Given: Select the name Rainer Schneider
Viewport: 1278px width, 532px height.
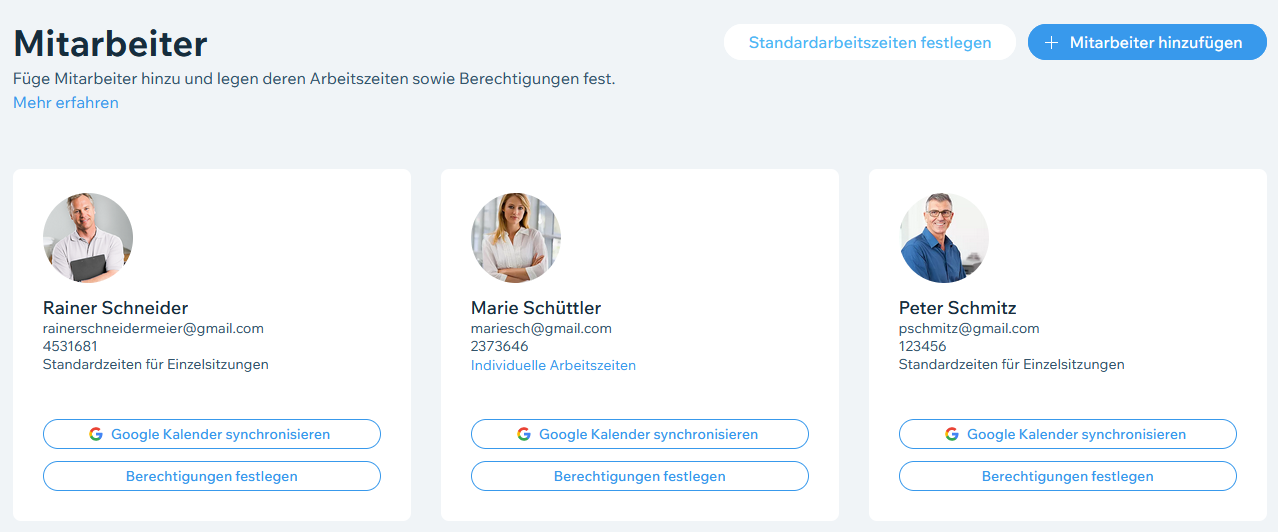Looking at the screenshot, I should point(115,308).
